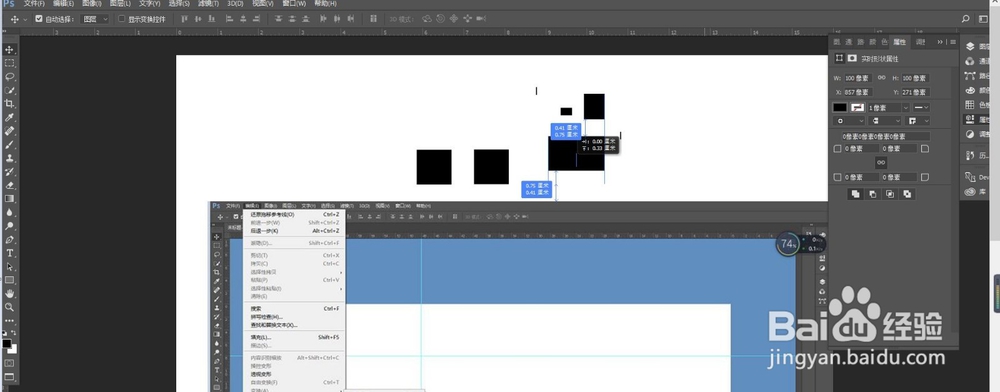Open the Paths panel icon in dock
The image size is (1000, 392).
pos(970,75)
